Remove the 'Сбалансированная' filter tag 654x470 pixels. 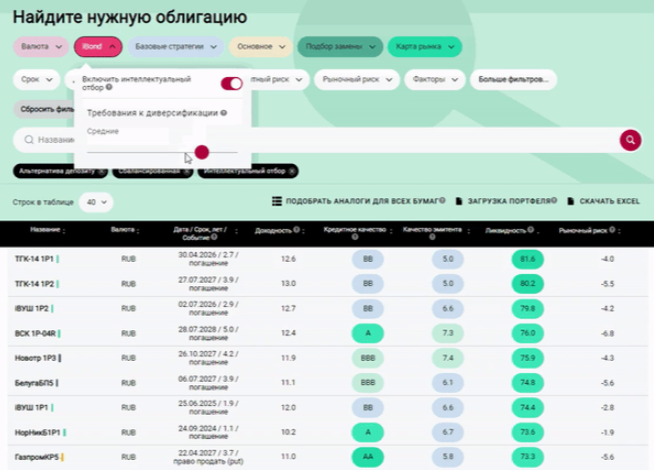tap(187, 172)
